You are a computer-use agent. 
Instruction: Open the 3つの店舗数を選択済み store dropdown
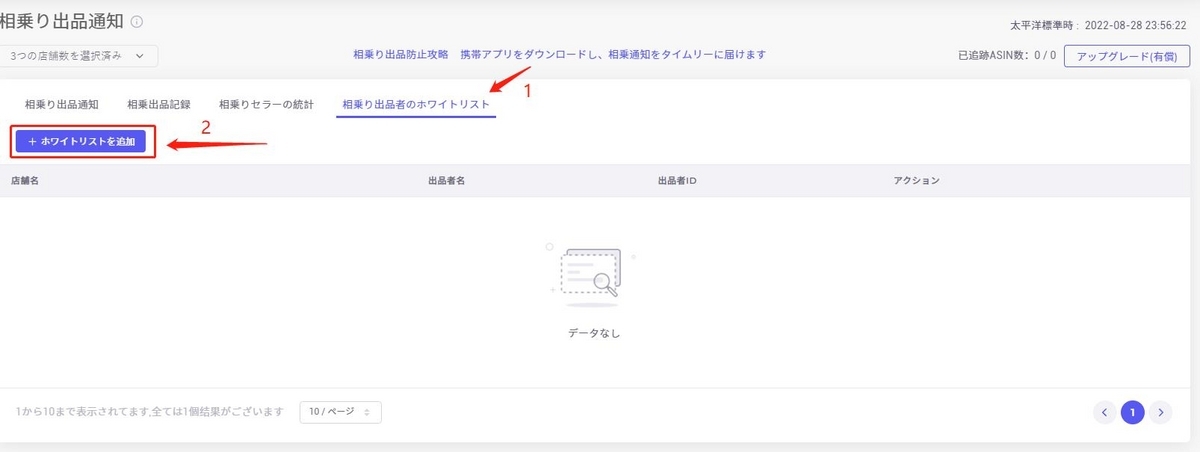point(79,56)
